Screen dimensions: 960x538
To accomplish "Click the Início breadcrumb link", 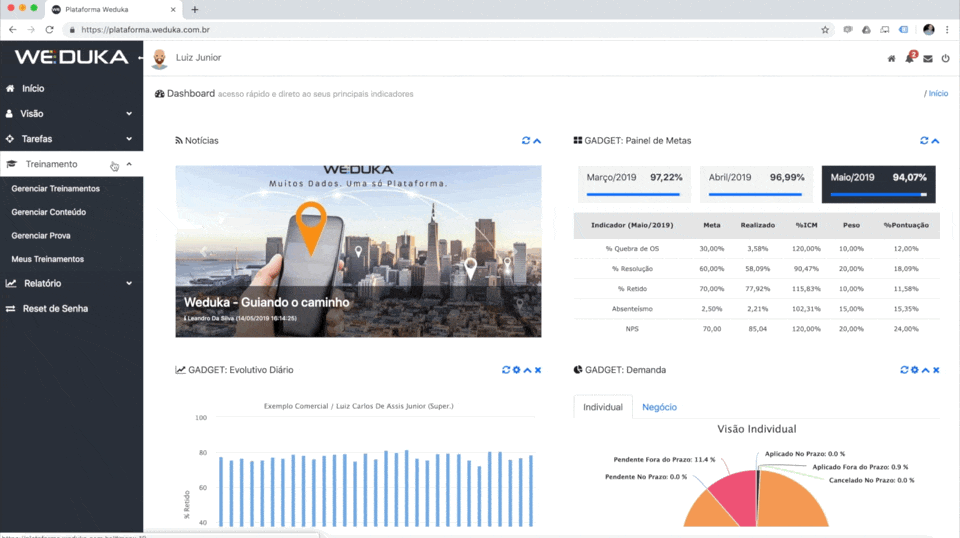I will coord(938,94).
